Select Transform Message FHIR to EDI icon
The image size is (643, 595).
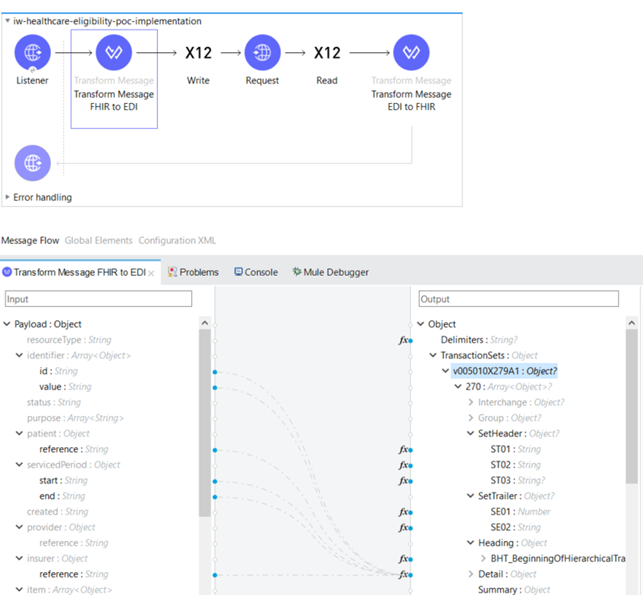[114, 52]
